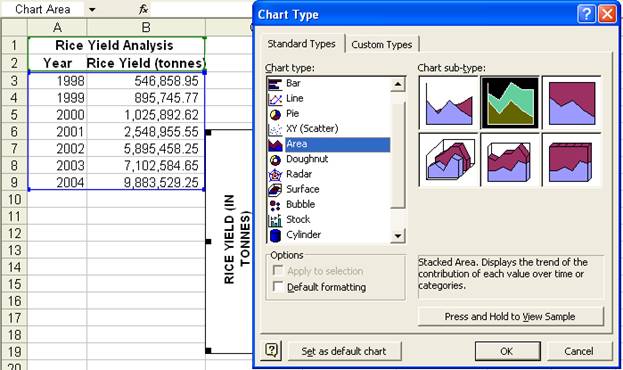Pick the Doughnut chart type icon
Viewport: 623px width, 370px height.
pyautogui.click(x=275, y=160)
